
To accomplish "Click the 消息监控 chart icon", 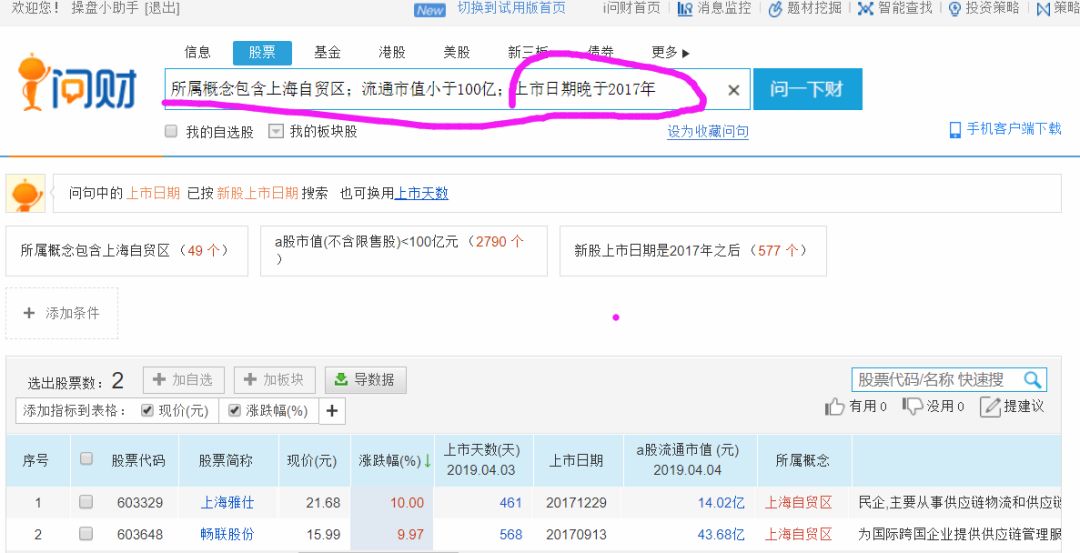I will [684, 8].
